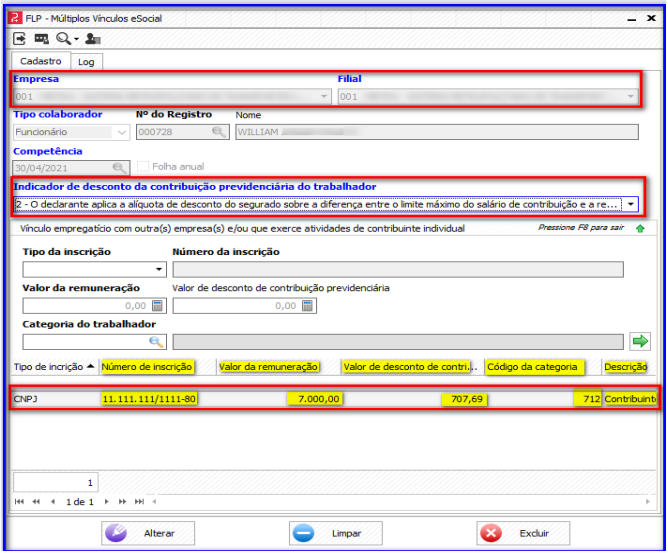This screenshot has width=668, height=553.
Task: Click the Número de inscrição column header
Action: click(x=147, y=367)
